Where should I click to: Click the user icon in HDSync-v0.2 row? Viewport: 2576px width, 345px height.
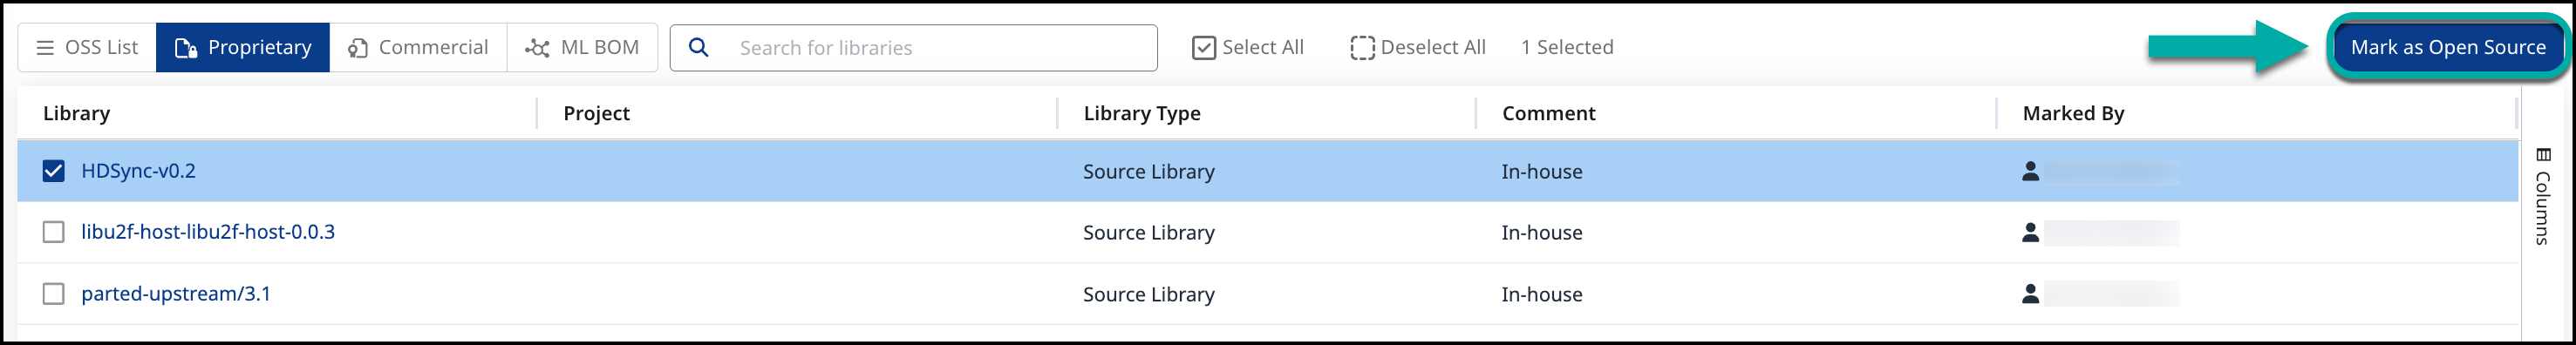[2030, 171]
